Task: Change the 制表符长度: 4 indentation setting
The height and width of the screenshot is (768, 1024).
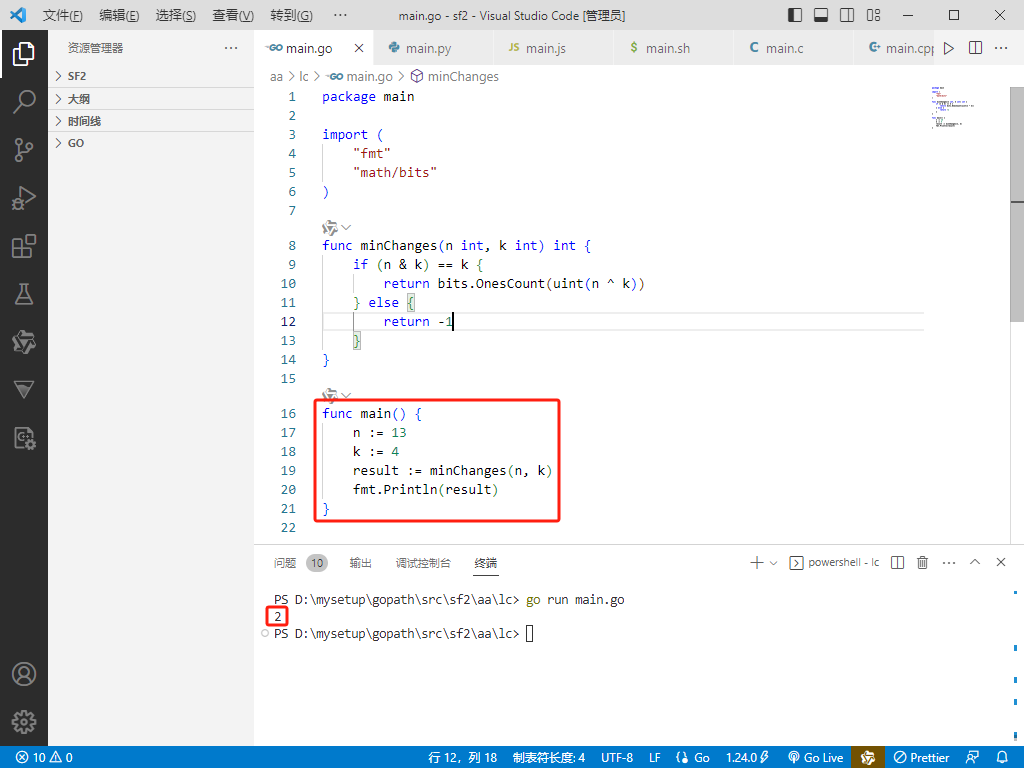Action: click(x=549, y=758)
